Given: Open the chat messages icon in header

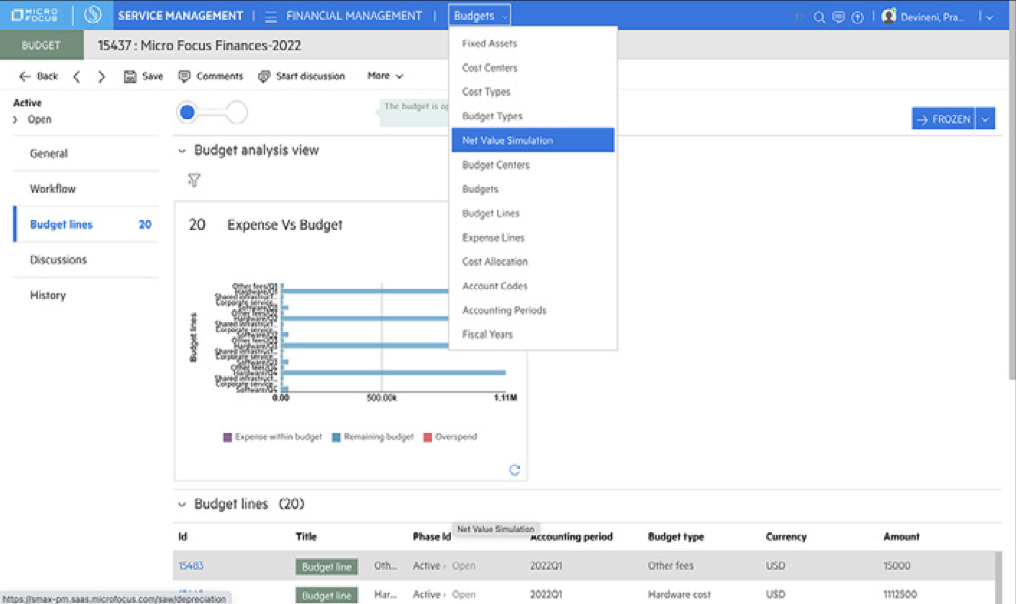Looking at the screenshot, I should [838, 17].
